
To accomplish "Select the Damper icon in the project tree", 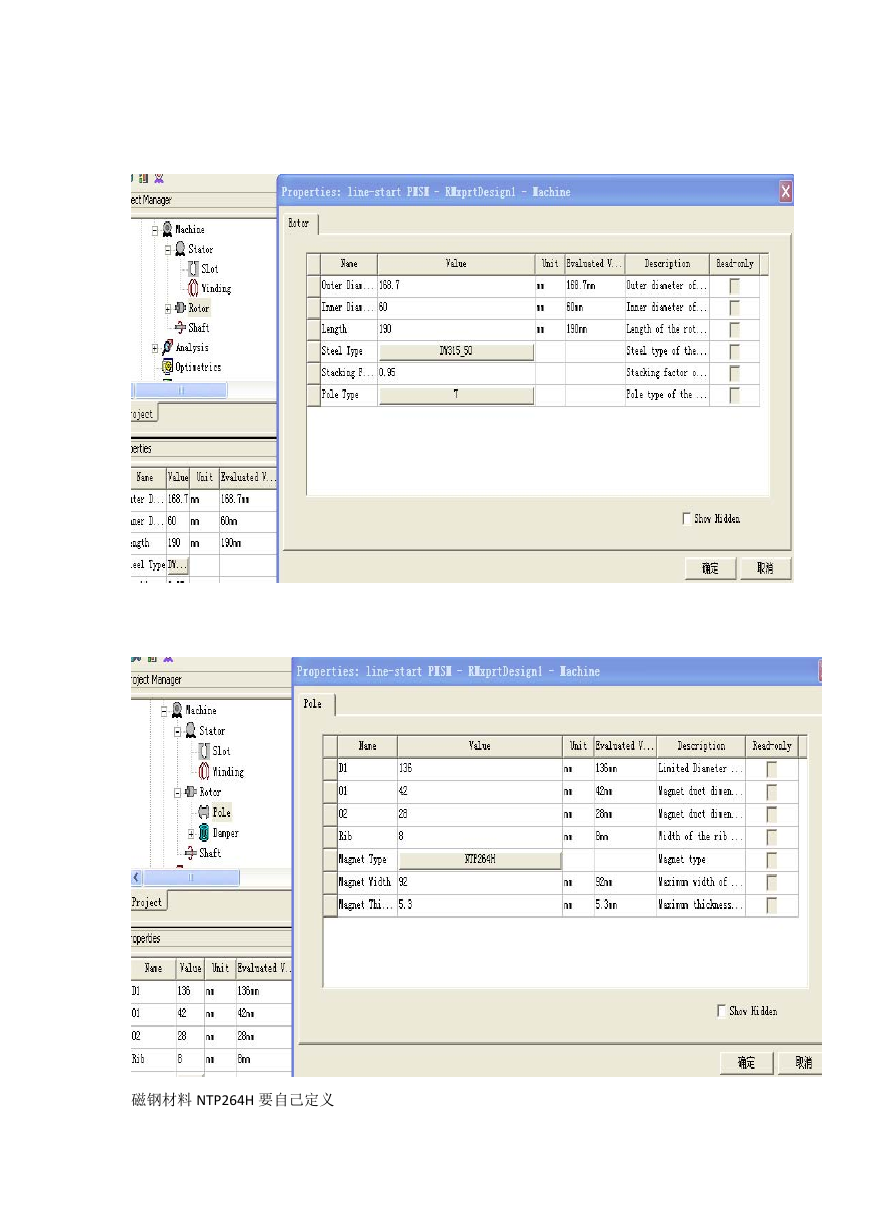I will point(204,833).
